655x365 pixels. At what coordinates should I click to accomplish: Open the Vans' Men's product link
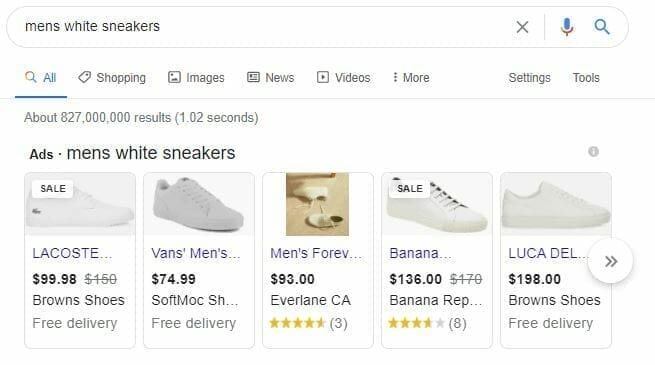pos(196,253)
